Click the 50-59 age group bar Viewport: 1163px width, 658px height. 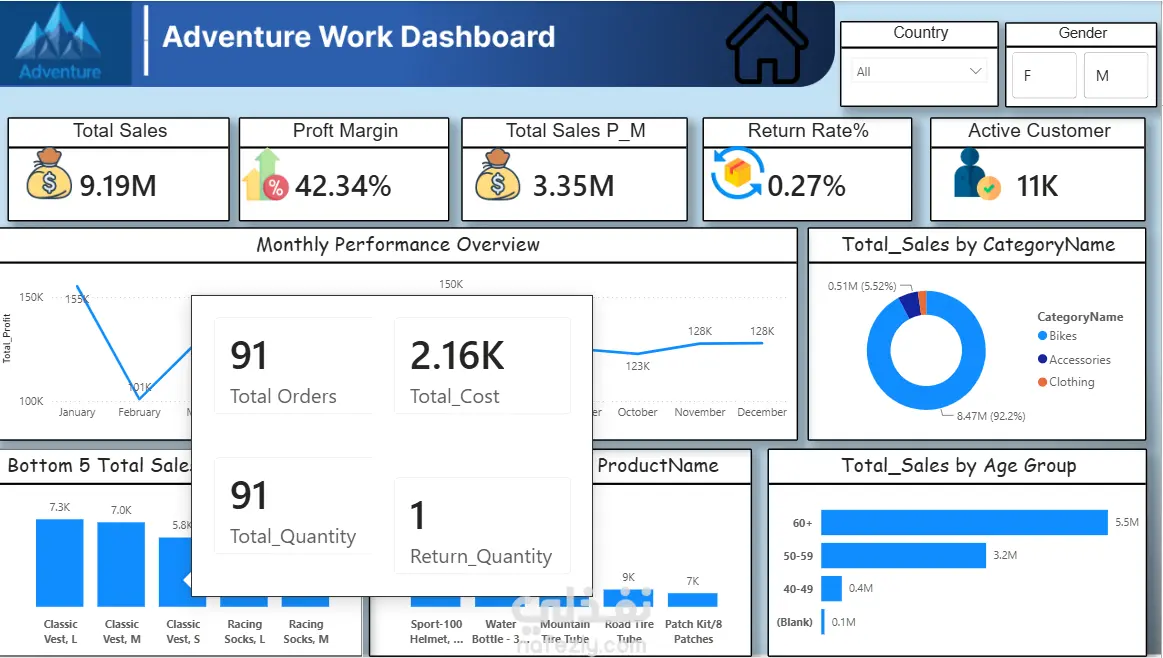click(x=903, y=555)
